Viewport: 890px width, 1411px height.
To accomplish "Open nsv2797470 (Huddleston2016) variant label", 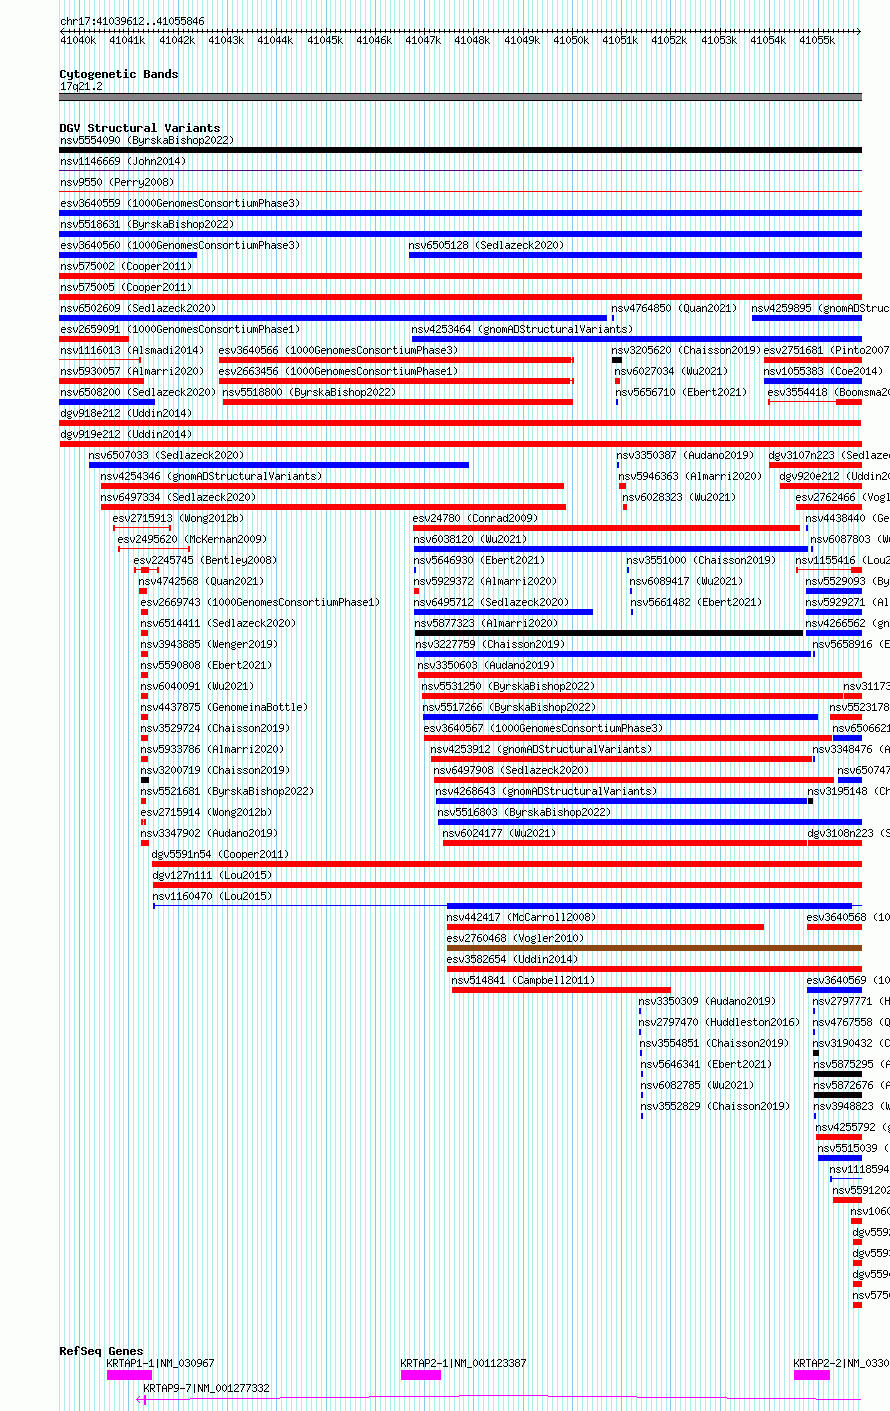I will coord(720,1022).
